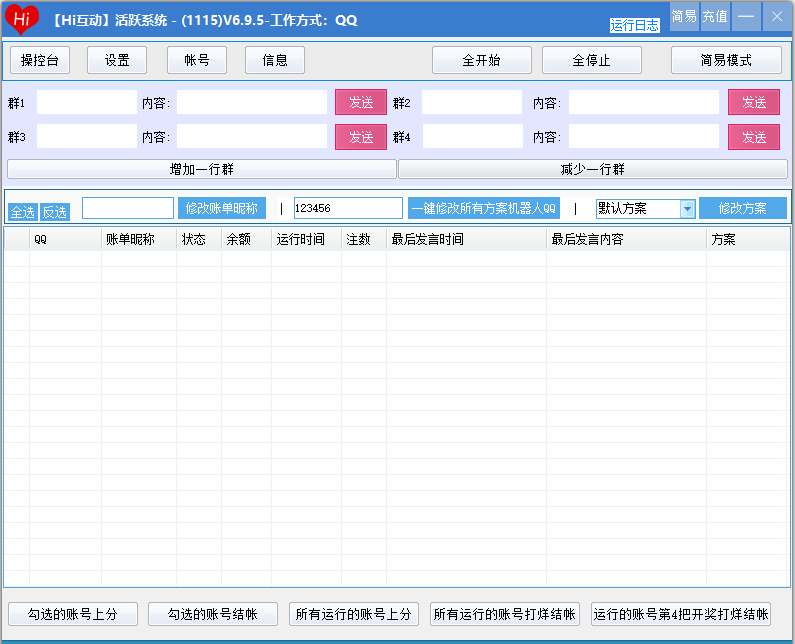Click the Hi heart logo icon
The height and width of the screenshot is (644, 795).
coord(22,20)
